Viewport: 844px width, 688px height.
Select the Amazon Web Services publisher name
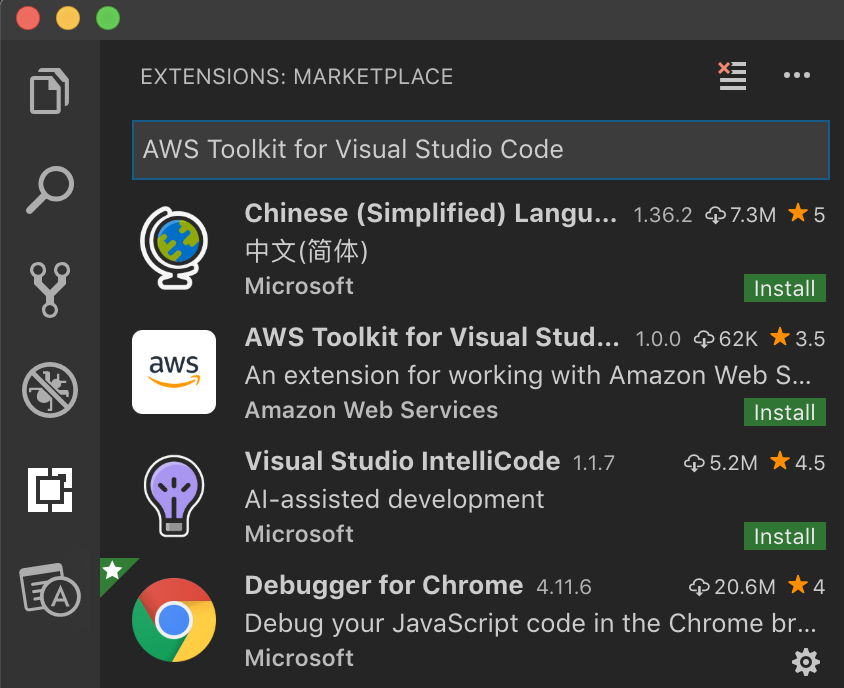(x=371, y=410)
